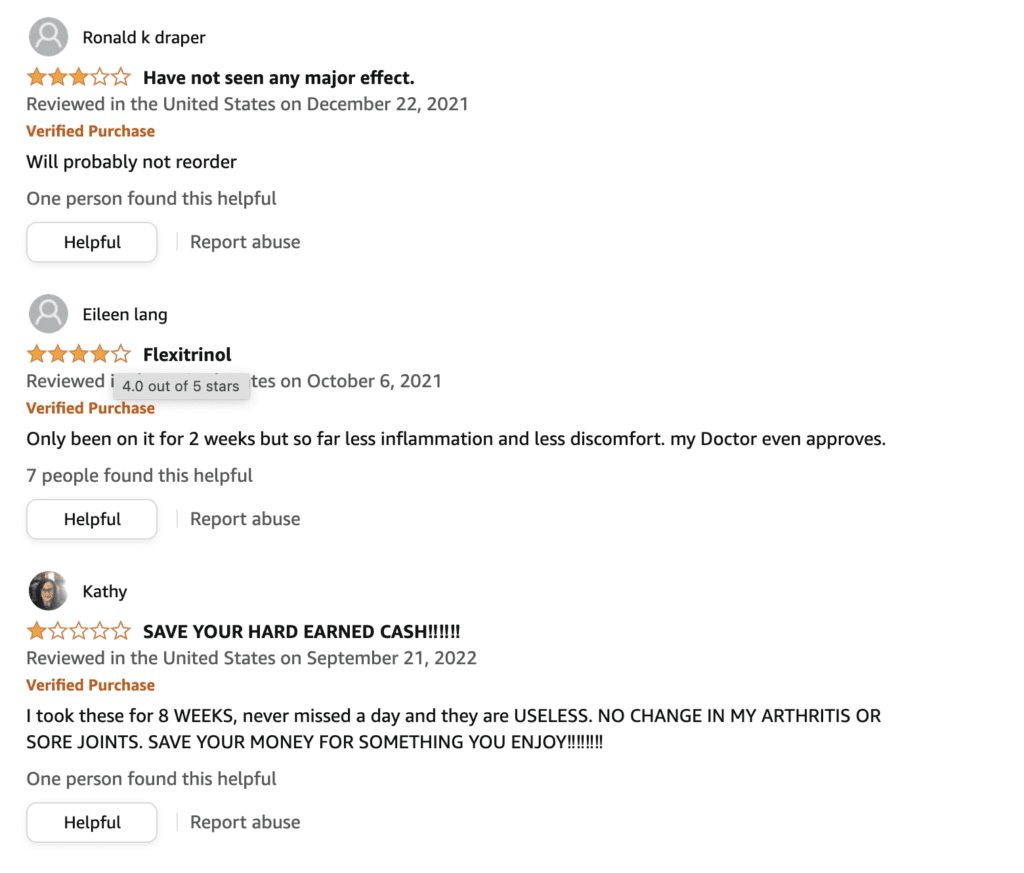This screenshot has width=1024, height=873.
Task: Mark Ronald k draper's review as Helpful
Action: coord(92,242)
